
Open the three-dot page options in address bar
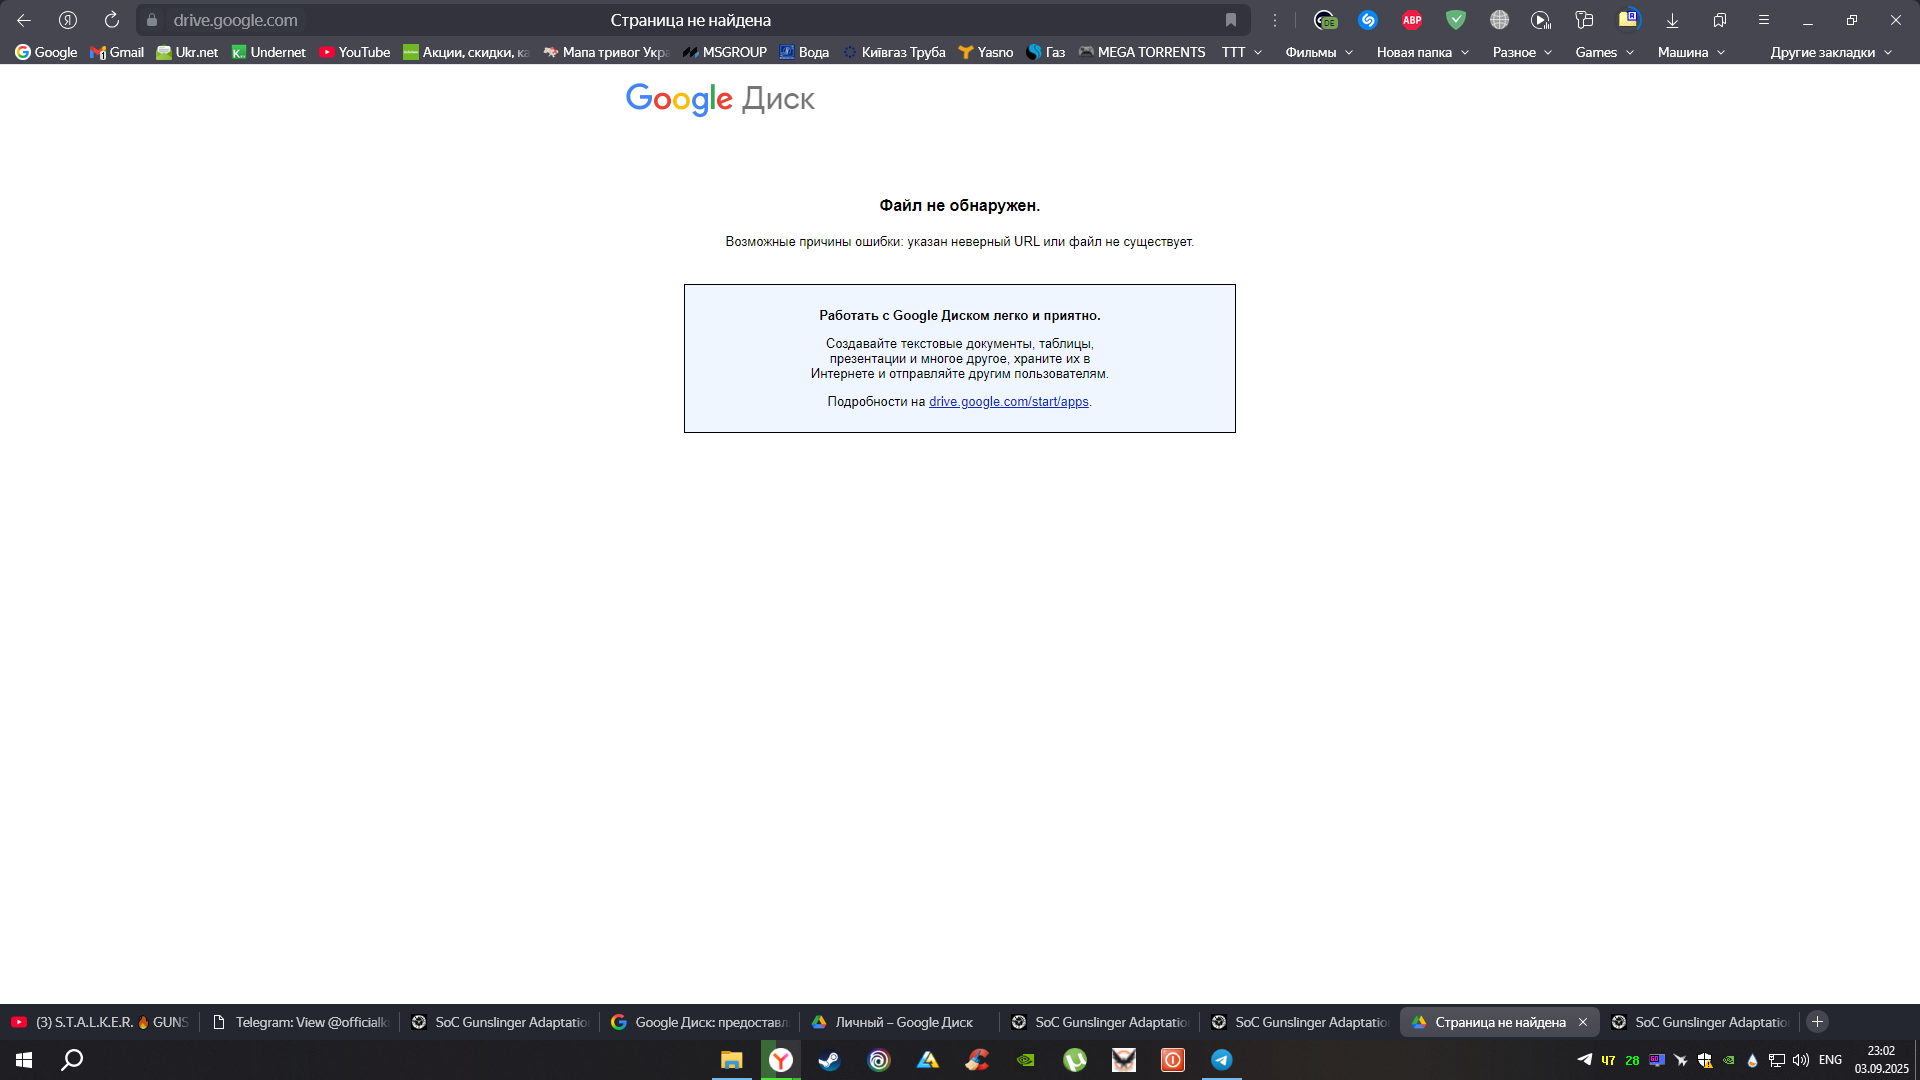tap(1275, 20)
